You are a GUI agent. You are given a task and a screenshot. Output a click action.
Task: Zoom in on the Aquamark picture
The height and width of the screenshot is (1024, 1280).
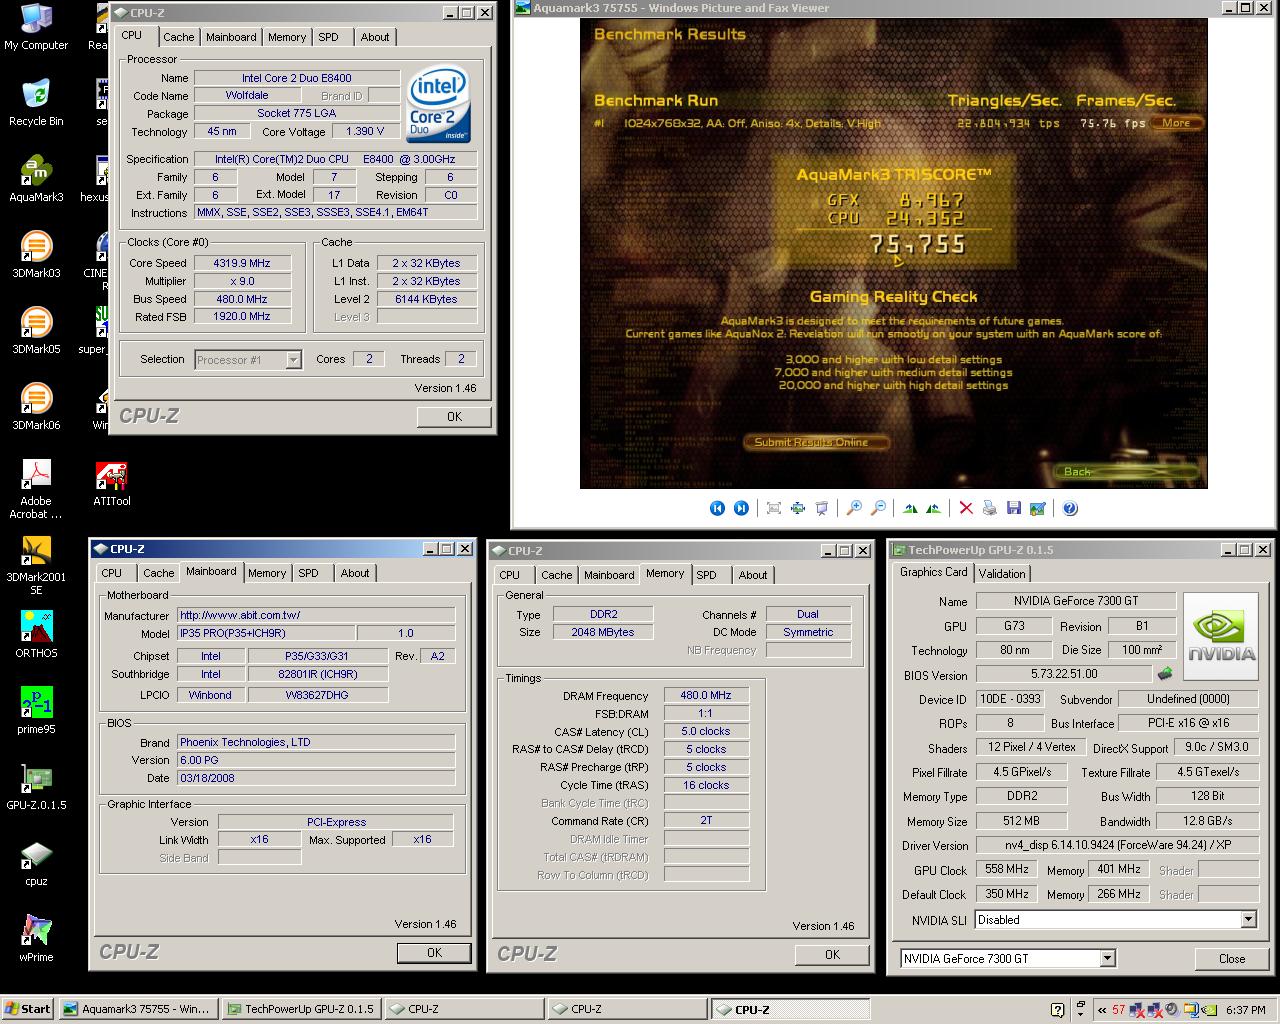(854, 508)
